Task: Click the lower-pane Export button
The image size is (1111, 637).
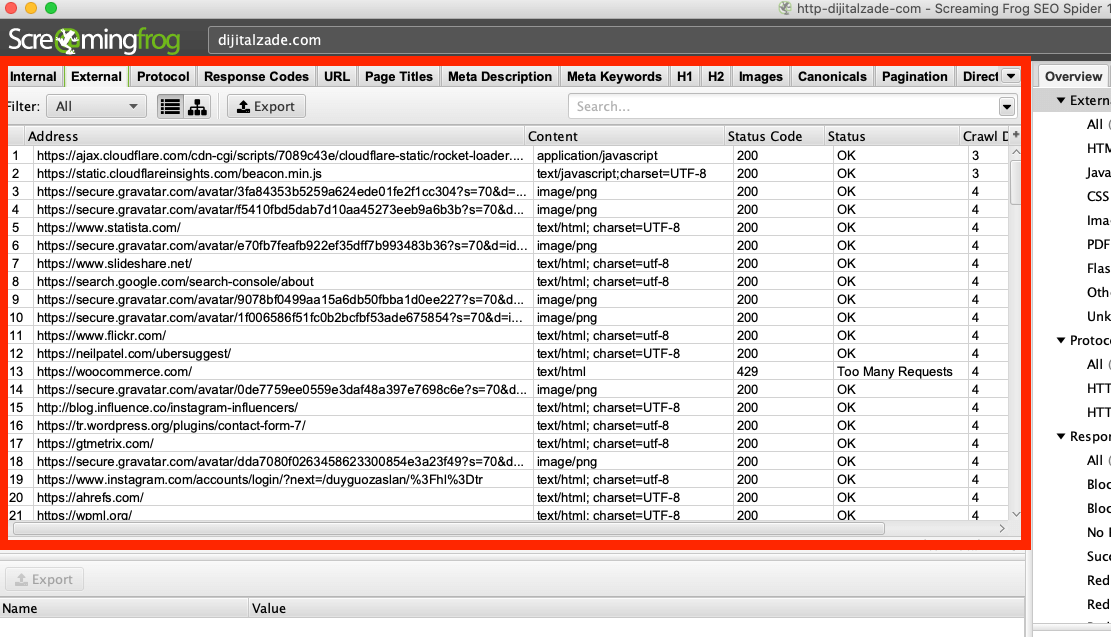Action: (45, 580)
